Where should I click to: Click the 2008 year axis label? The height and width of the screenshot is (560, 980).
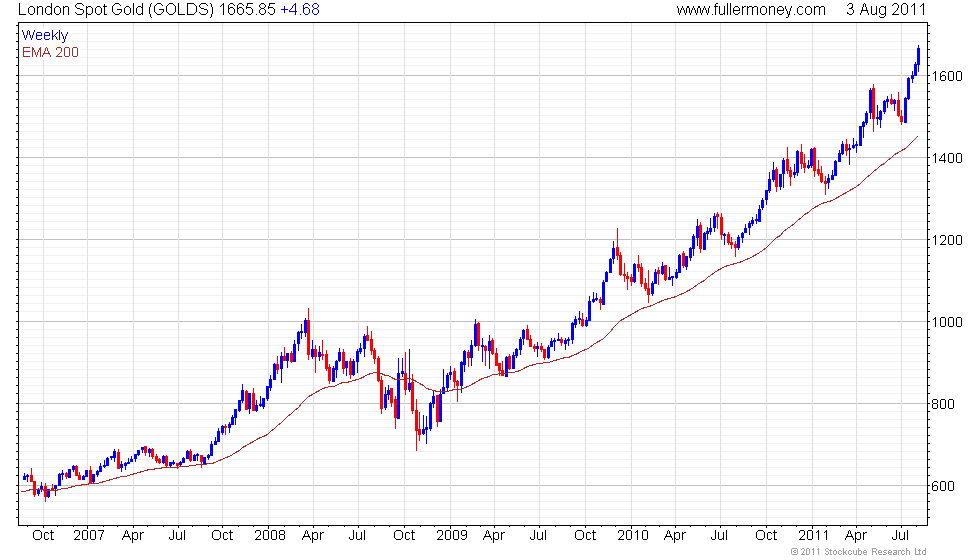(270, 536)
